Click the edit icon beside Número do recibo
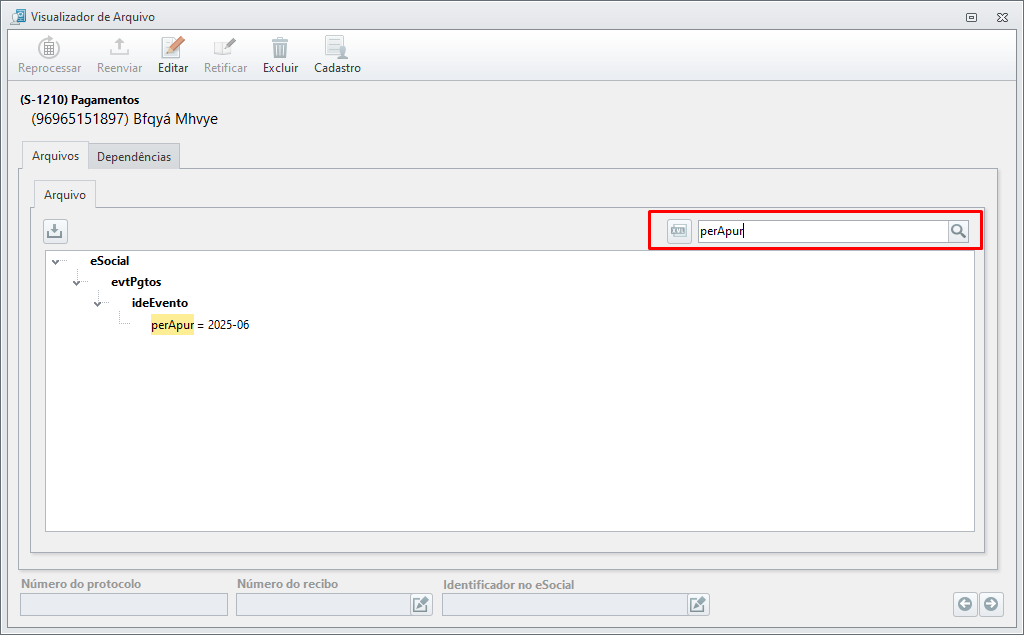The height and width of the screenshot is (635, 1024). [421, 604]
